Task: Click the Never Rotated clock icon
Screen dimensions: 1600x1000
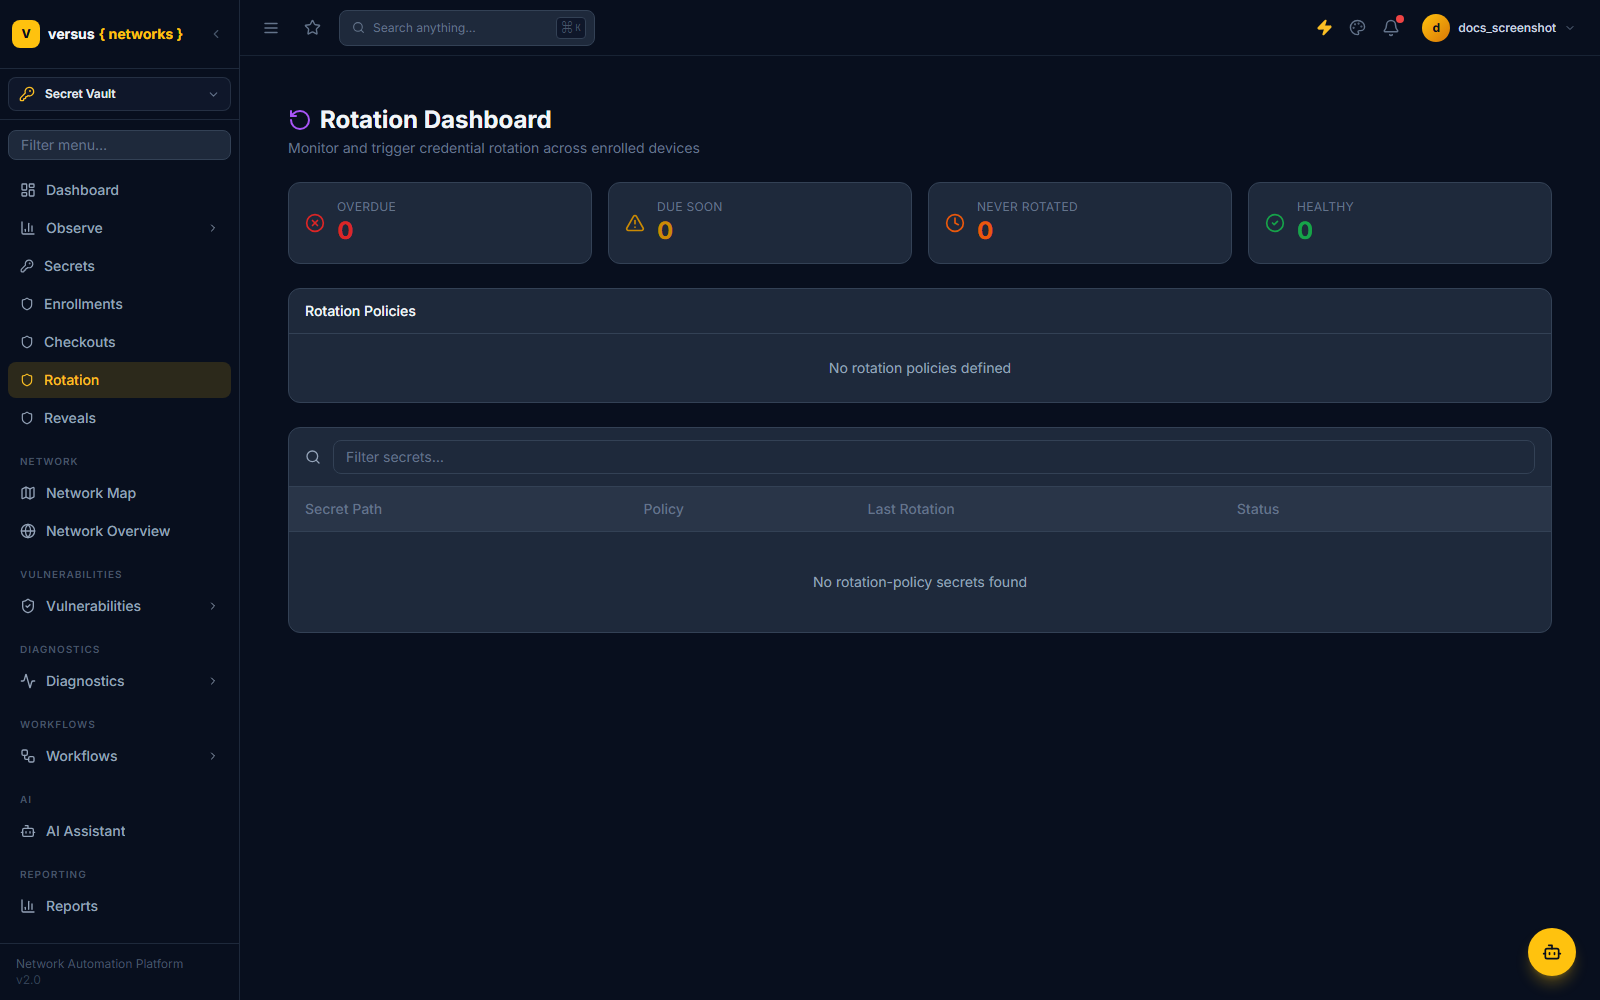Action: (x=955, y=223)
